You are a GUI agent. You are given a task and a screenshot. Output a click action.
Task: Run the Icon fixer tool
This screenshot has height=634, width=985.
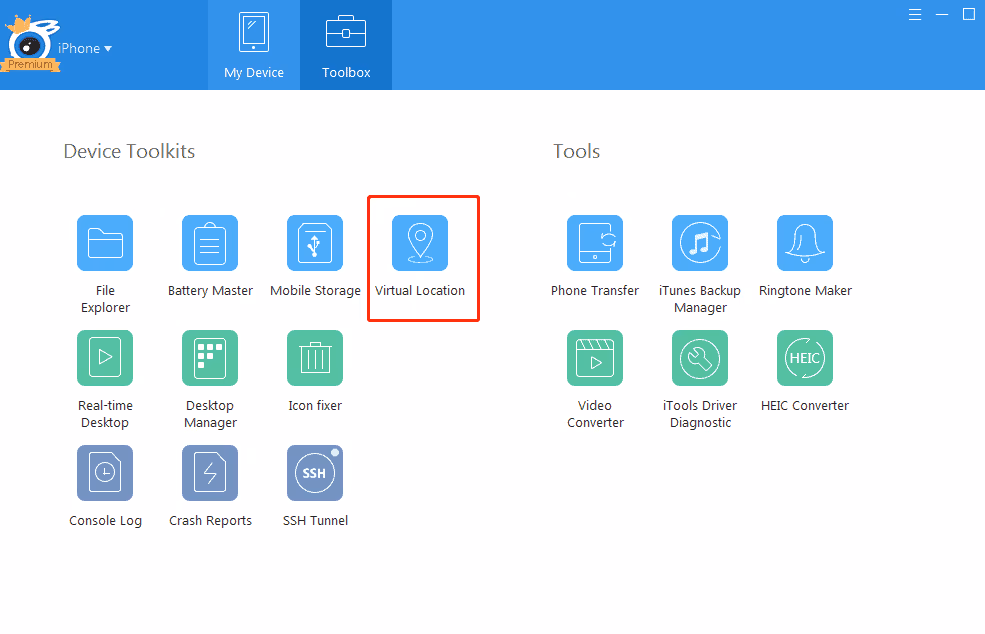(315, 358)
